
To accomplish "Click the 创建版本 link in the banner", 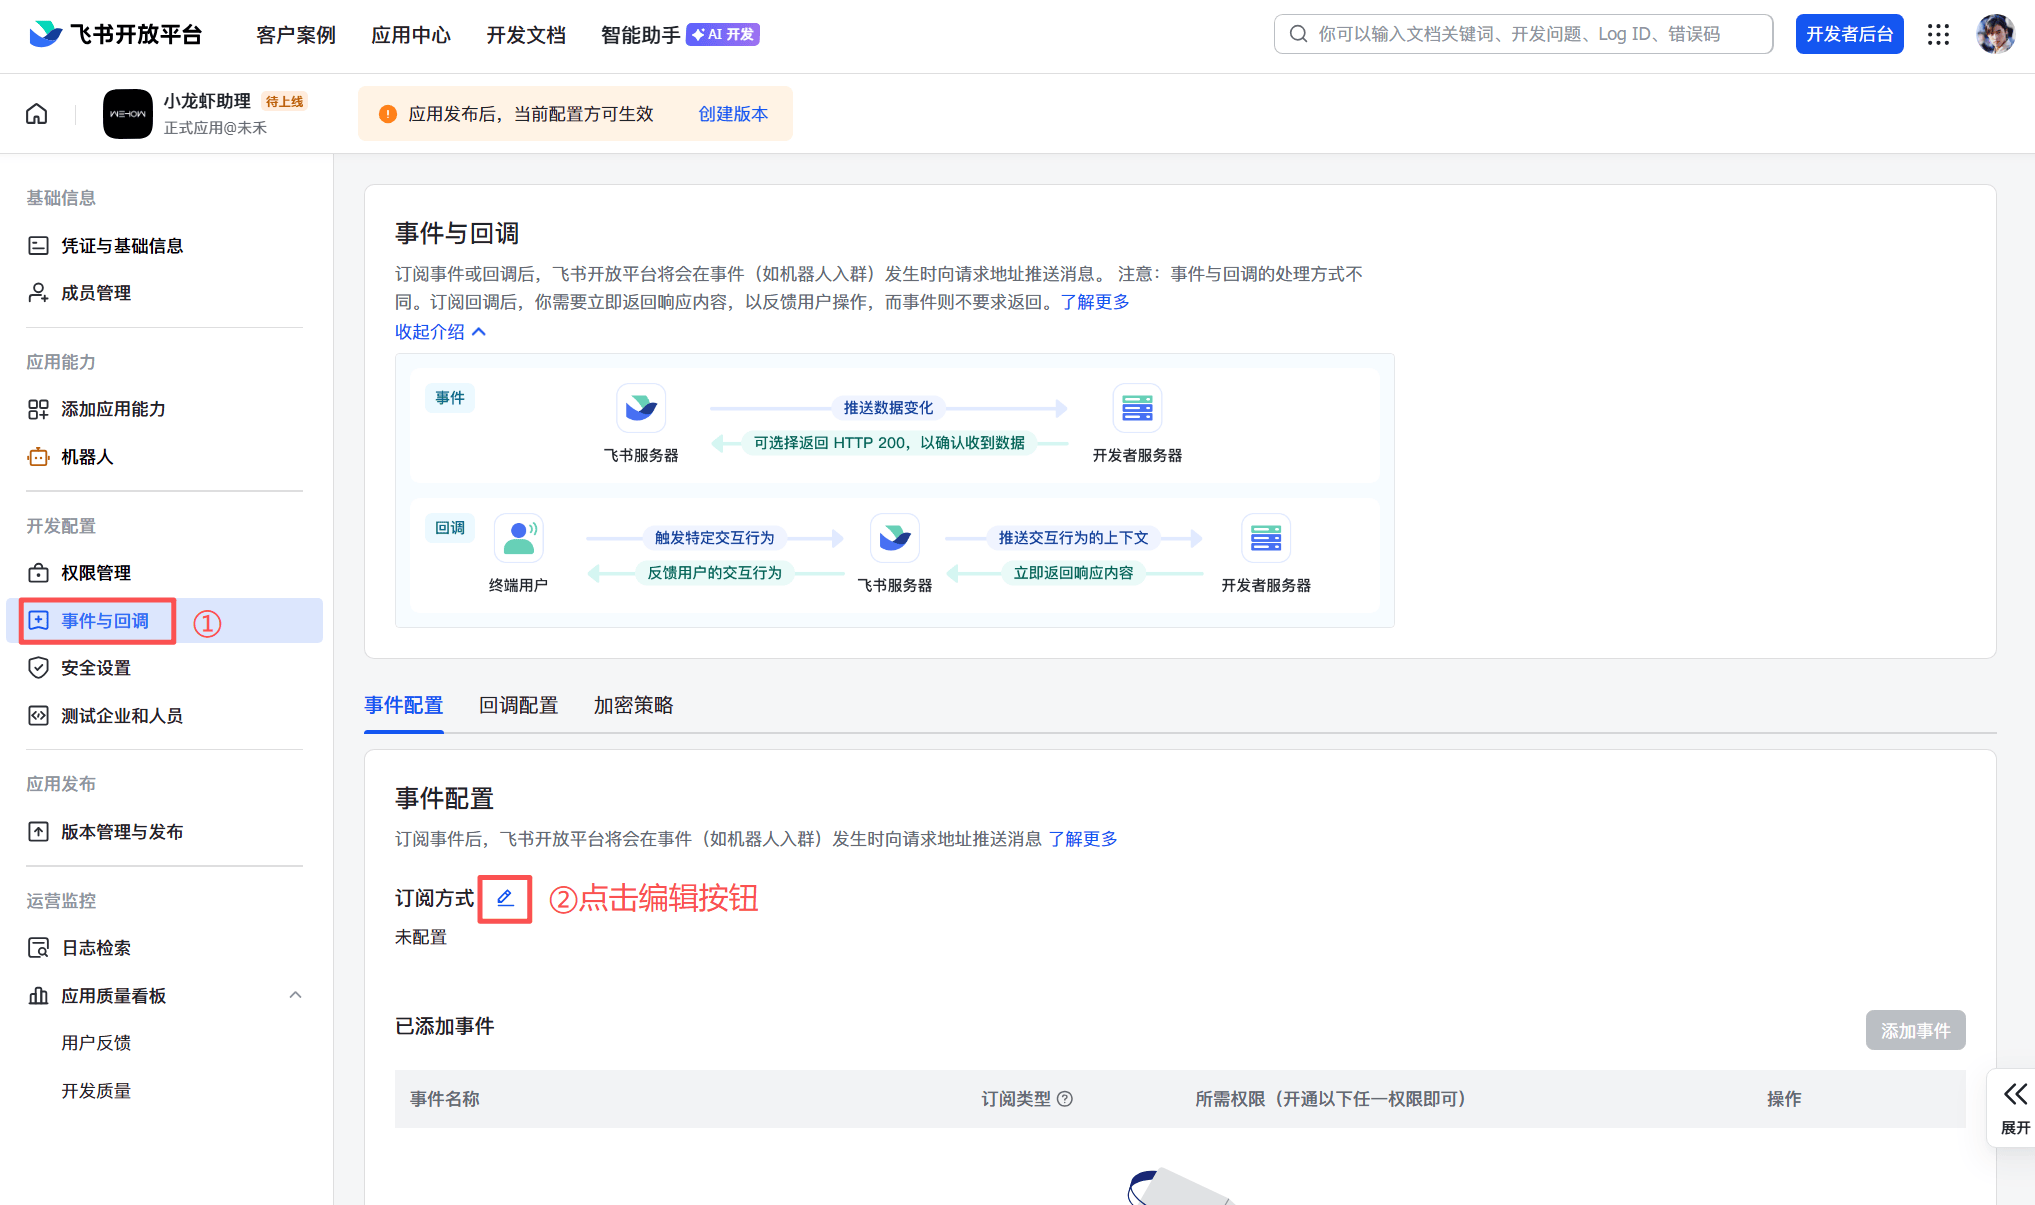I will pos(733,113).
